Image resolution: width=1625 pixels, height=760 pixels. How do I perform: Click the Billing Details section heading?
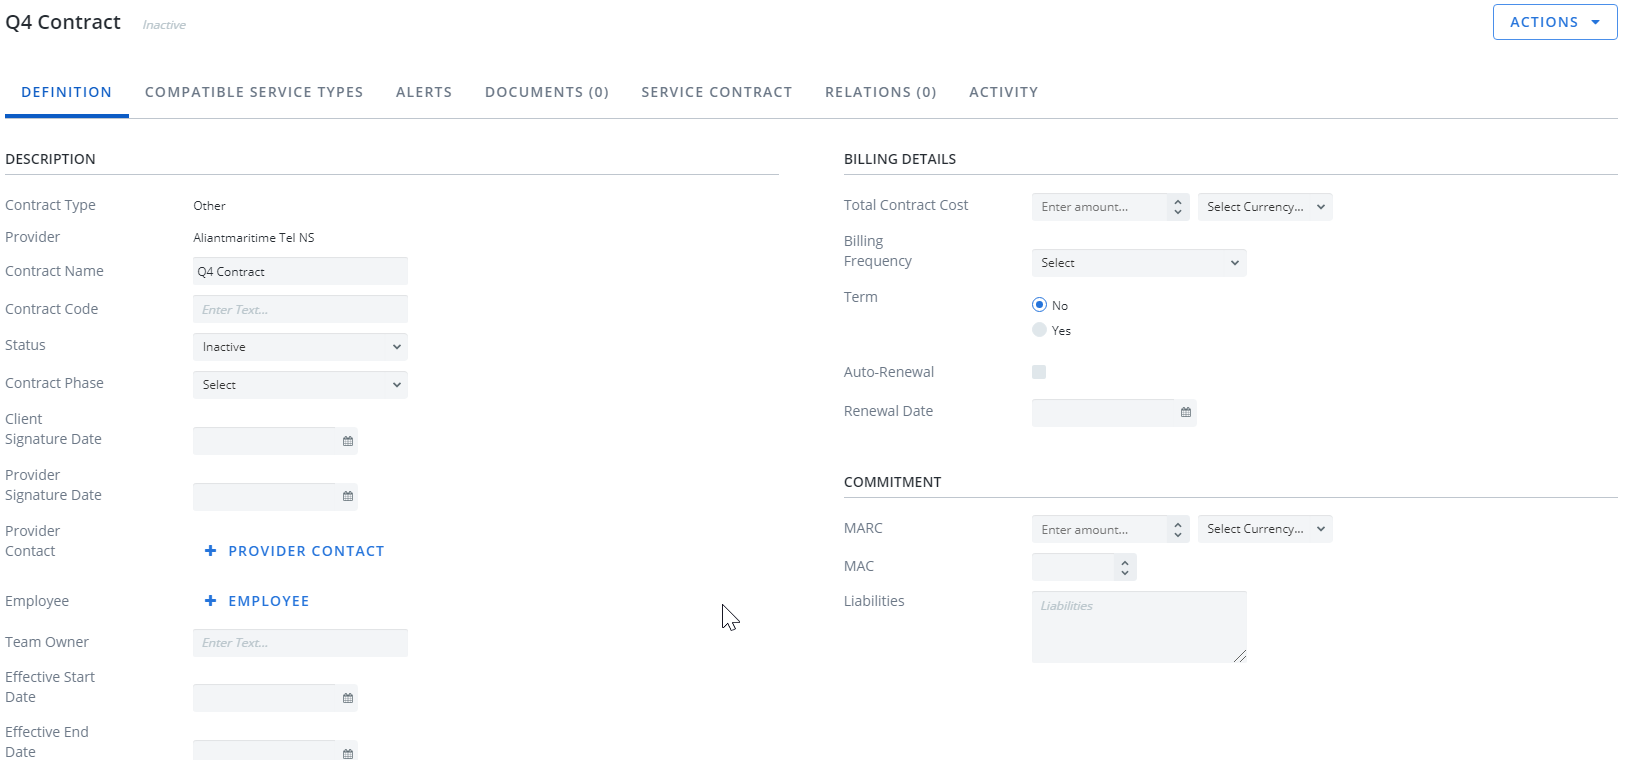tap(900, 159)
